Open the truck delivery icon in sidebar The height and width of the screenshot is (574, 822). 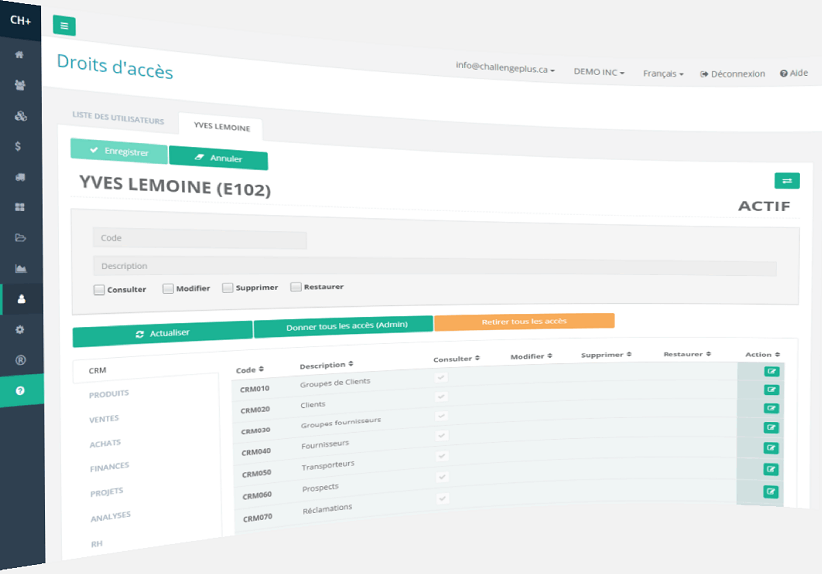20,177
